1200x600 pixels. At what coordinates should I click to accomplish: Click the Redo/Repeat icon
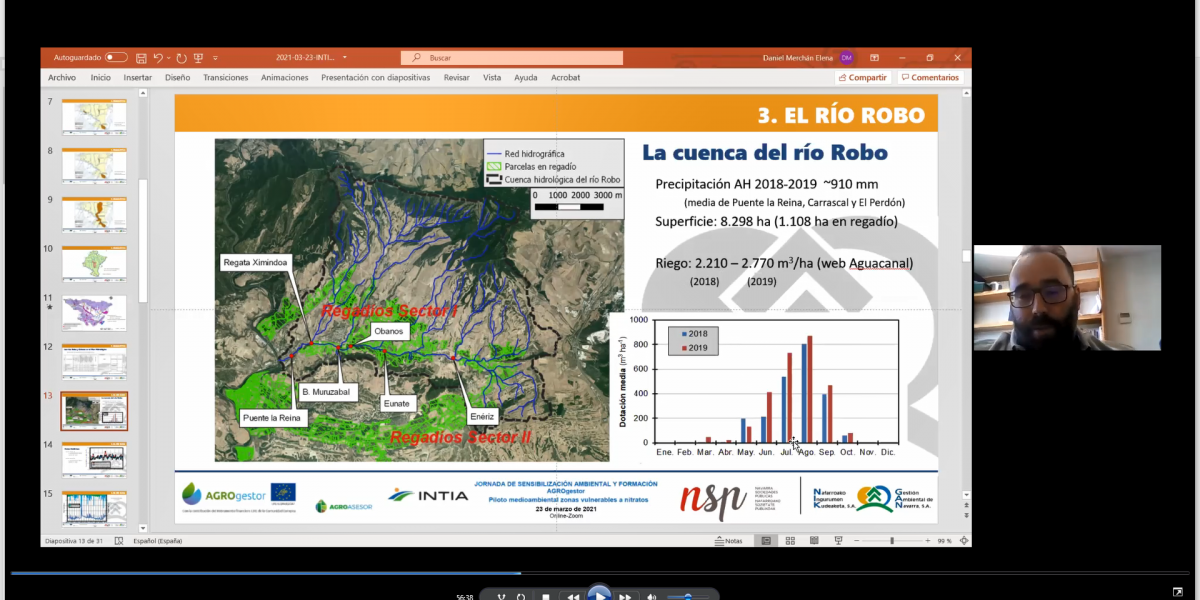181,58
